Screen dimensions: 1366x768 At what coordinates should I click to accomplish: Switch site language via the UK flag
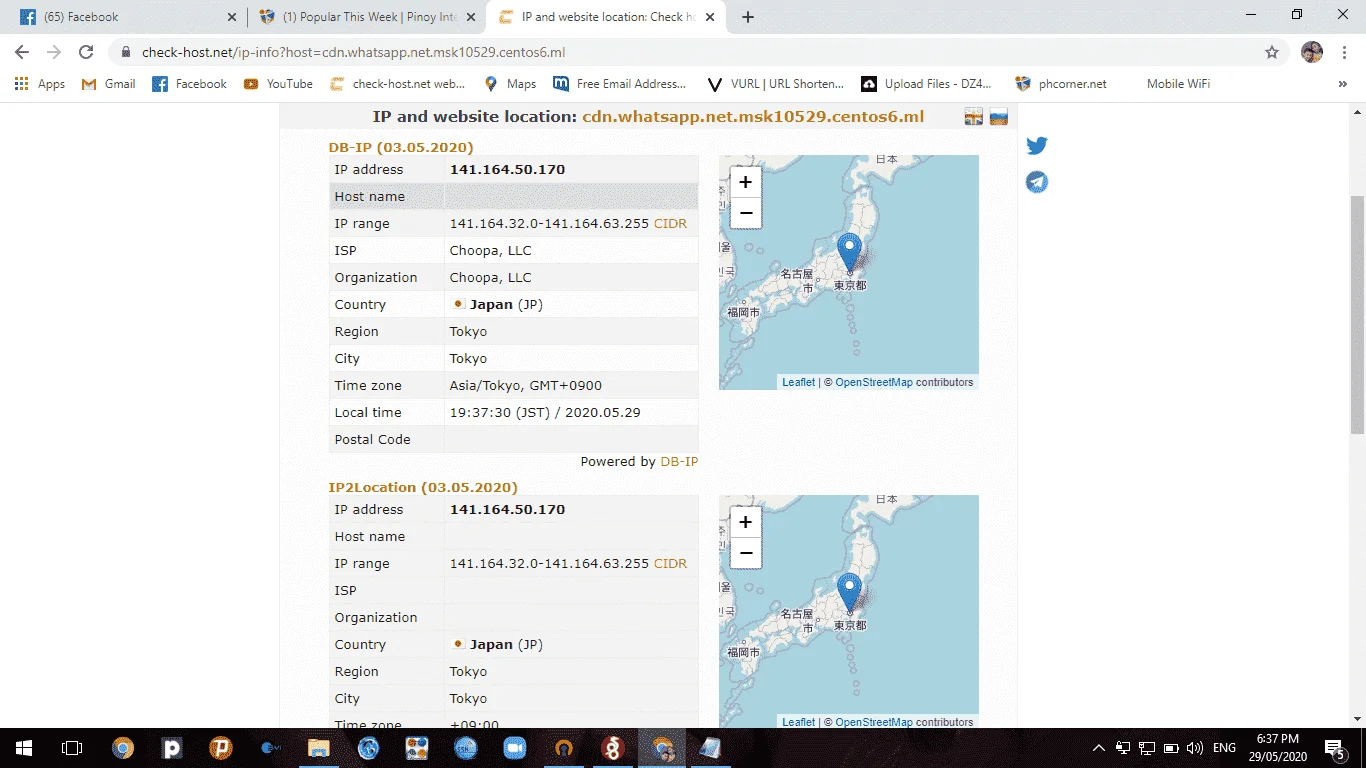point(974,117)
